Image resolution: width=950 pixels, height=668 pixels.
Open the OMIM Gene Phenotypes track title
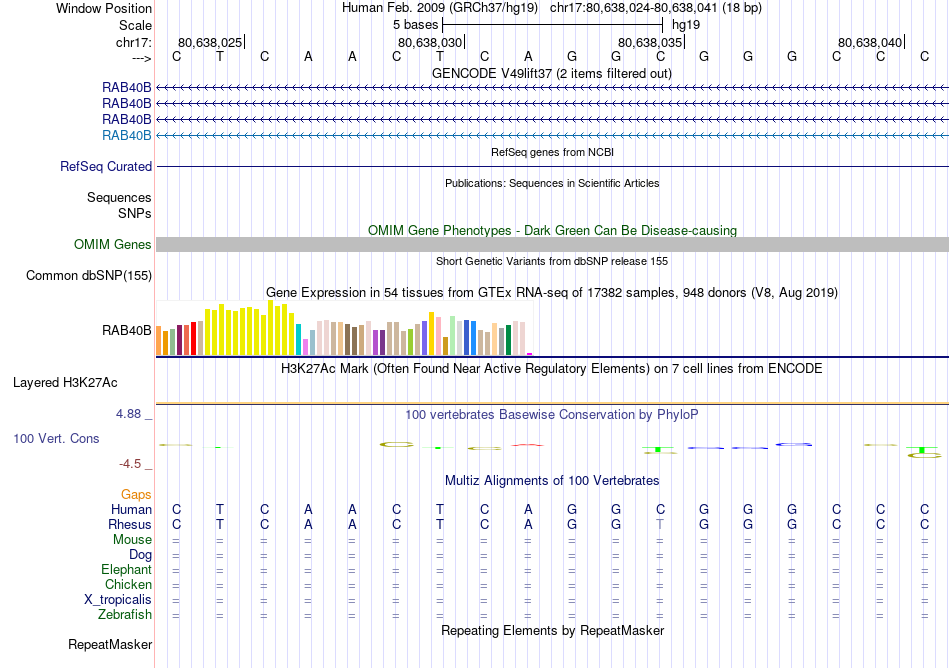coord(552,230)
